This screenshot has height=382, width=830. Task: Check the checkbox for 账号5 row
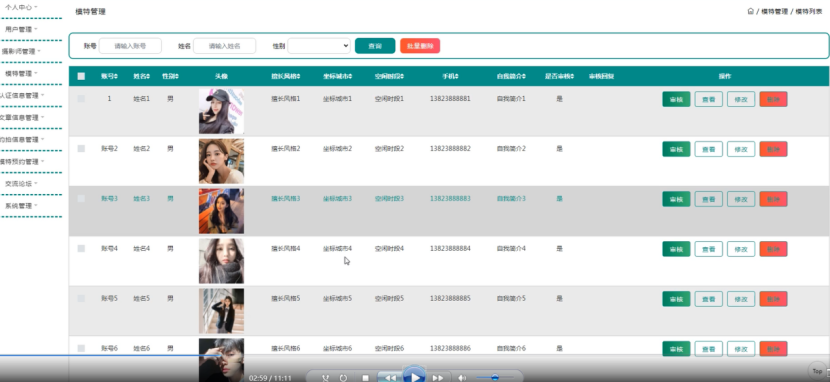coord(81,298)
